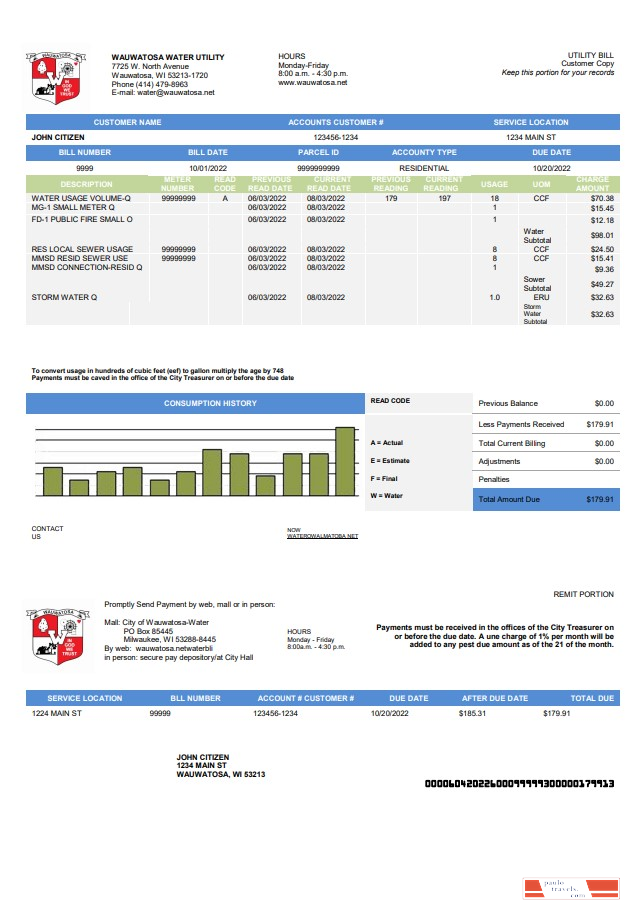Click the F = Final read code

pyautogui.click(x=383, y=479)
